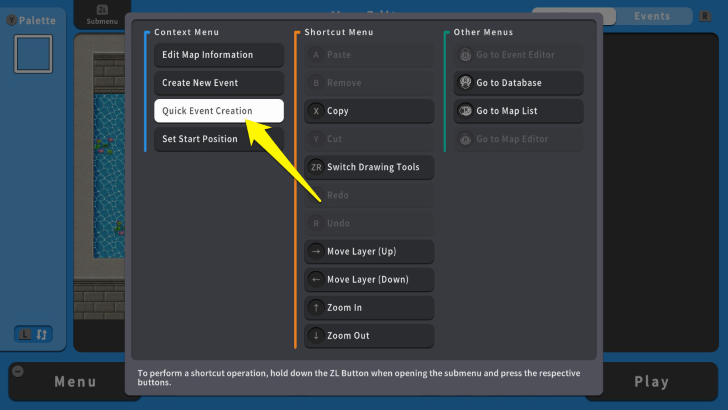Viewport: 728px width, 410px height.
Task: Choose Quick Event Creation
Action: point(219,111)
